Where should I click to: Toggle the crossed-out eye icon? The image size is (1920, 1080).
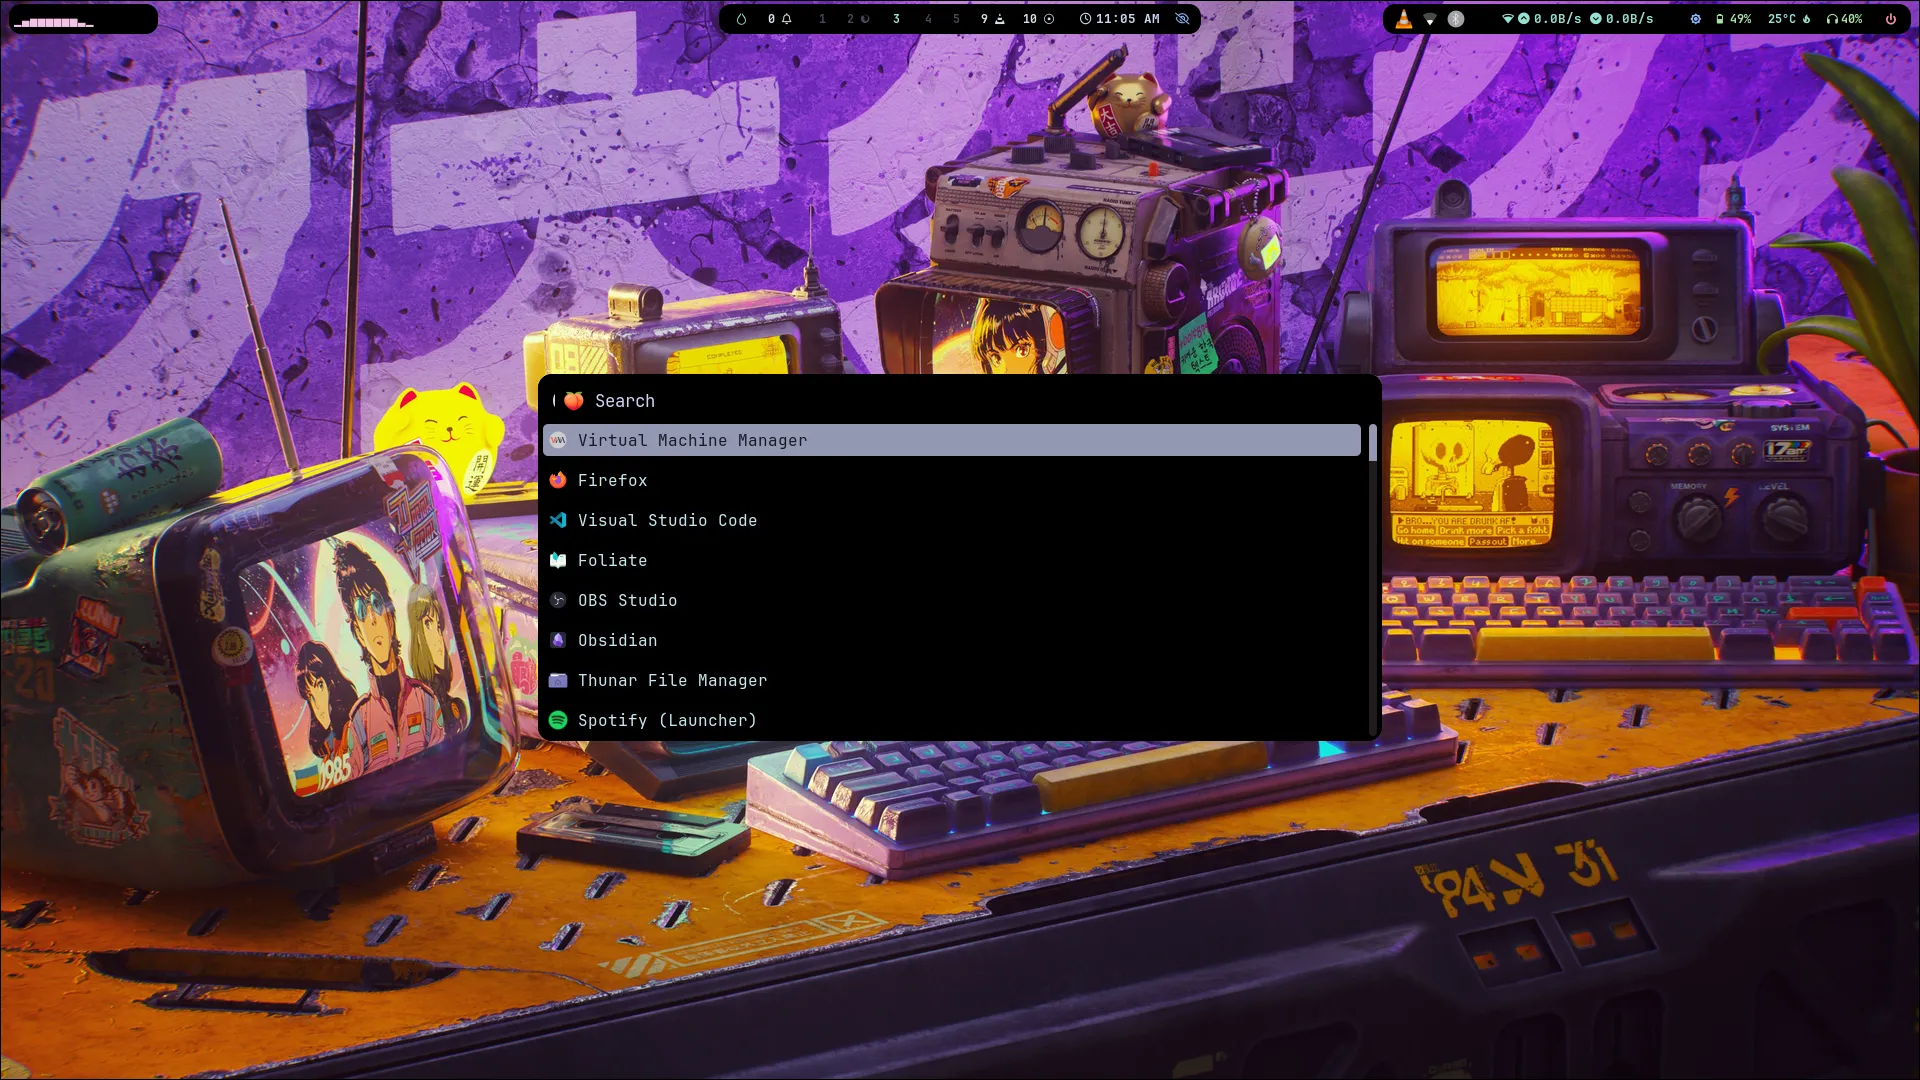[1182, 19]
